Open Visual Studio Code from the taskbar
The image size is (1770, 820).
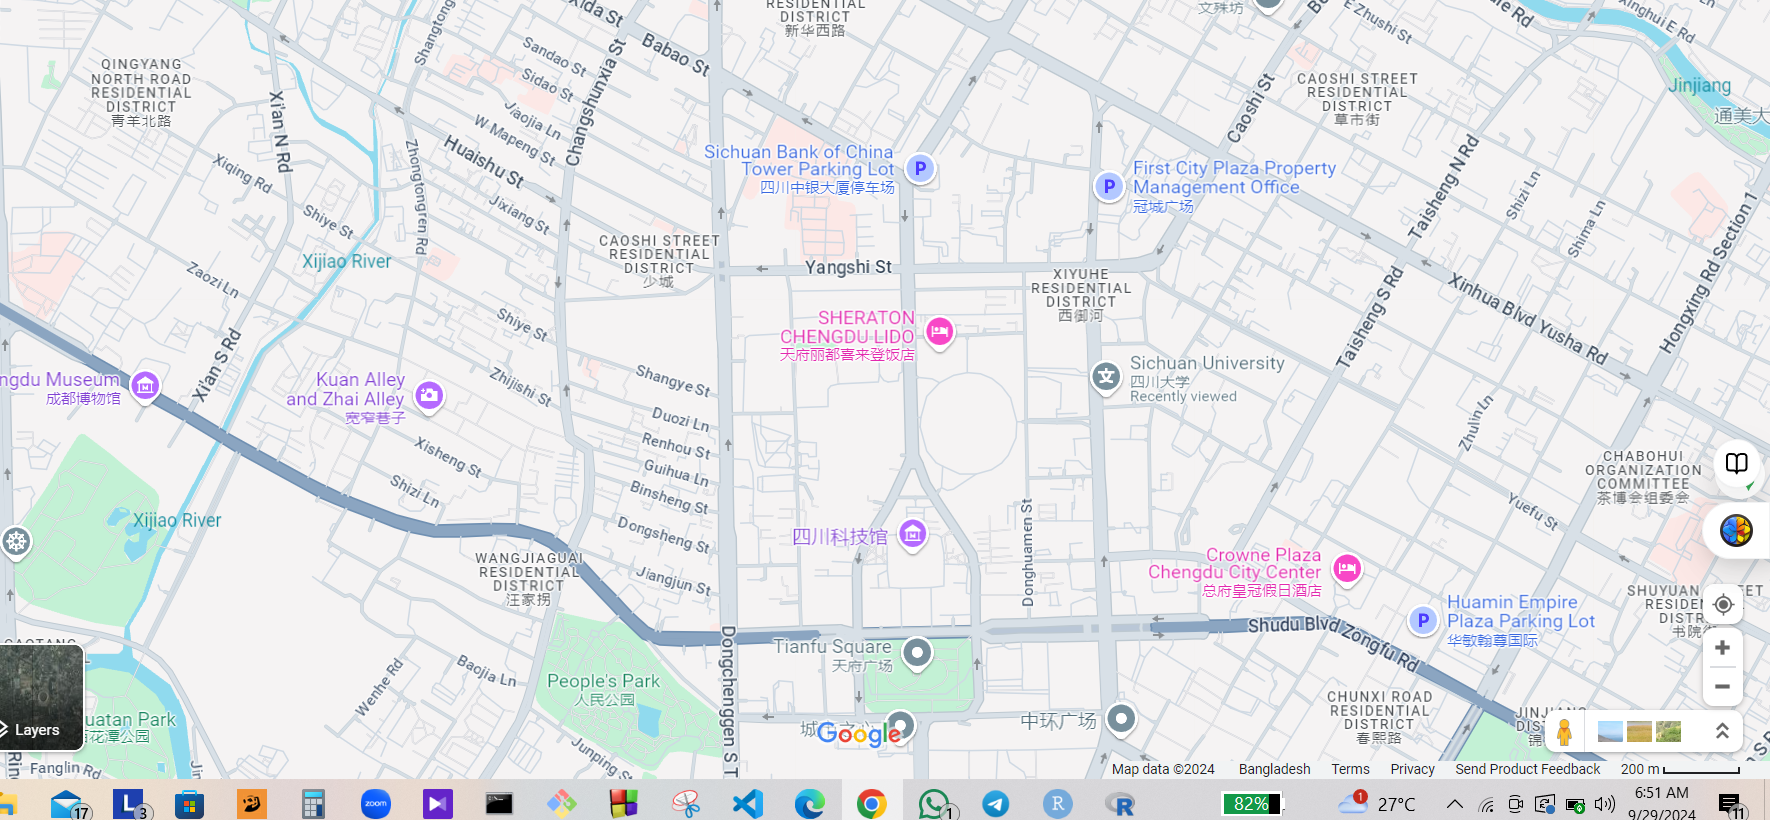(x=747, y=804)
